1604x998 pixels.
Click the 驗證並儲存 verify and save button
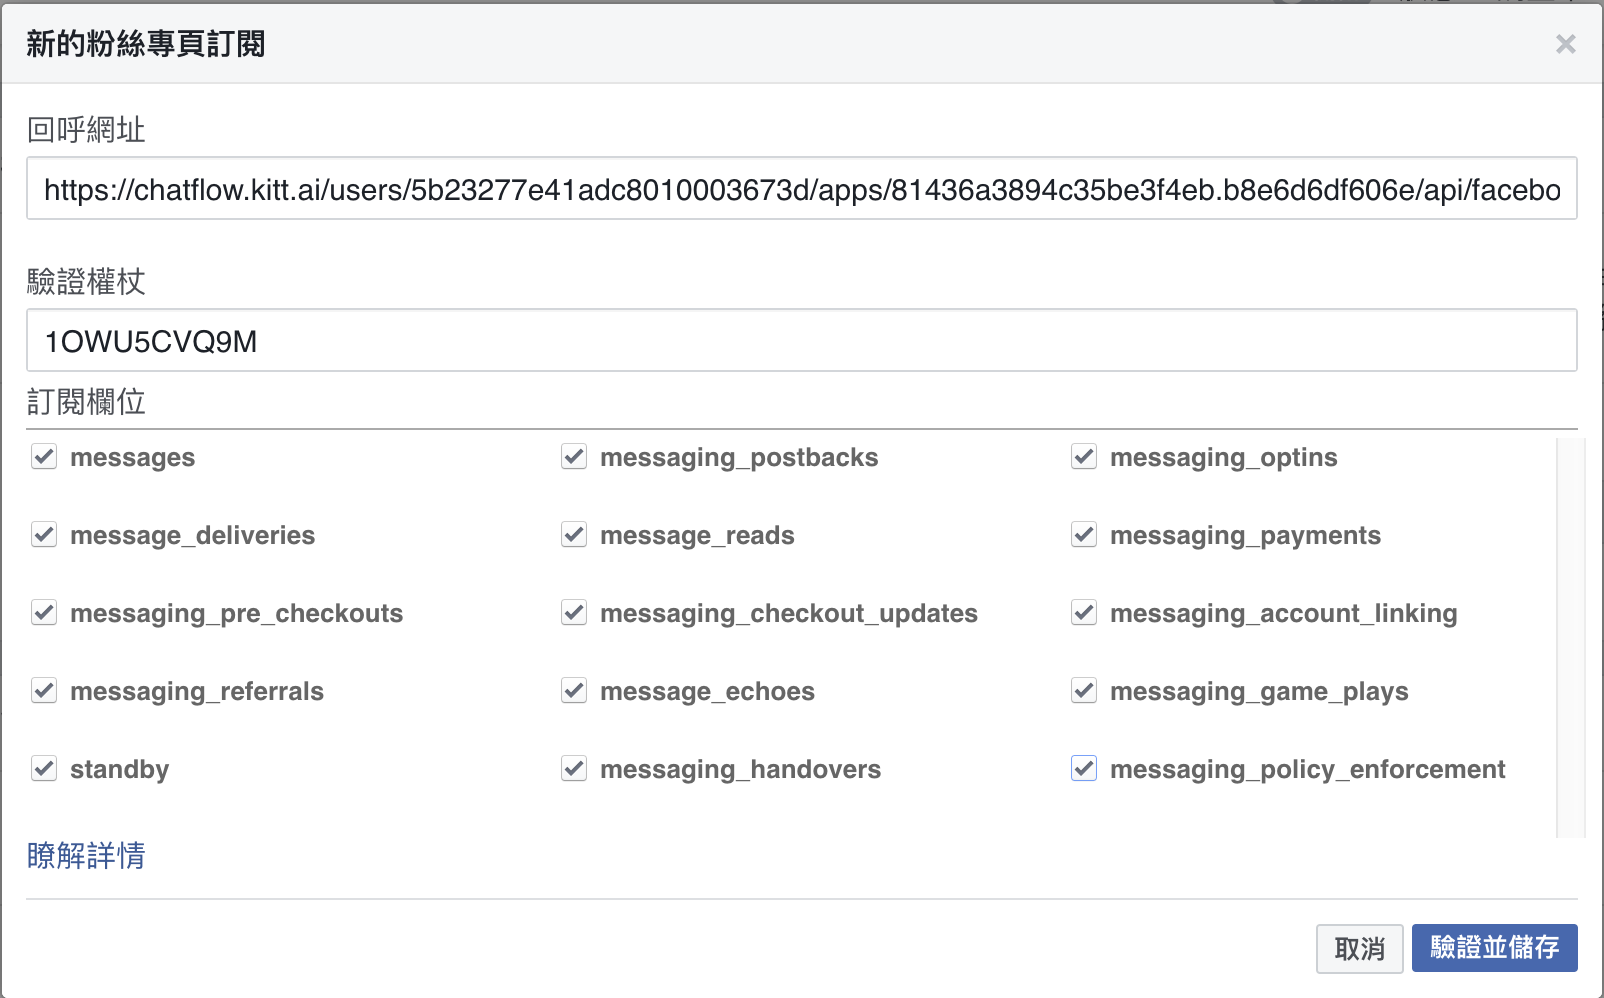tap(1494, 948)
